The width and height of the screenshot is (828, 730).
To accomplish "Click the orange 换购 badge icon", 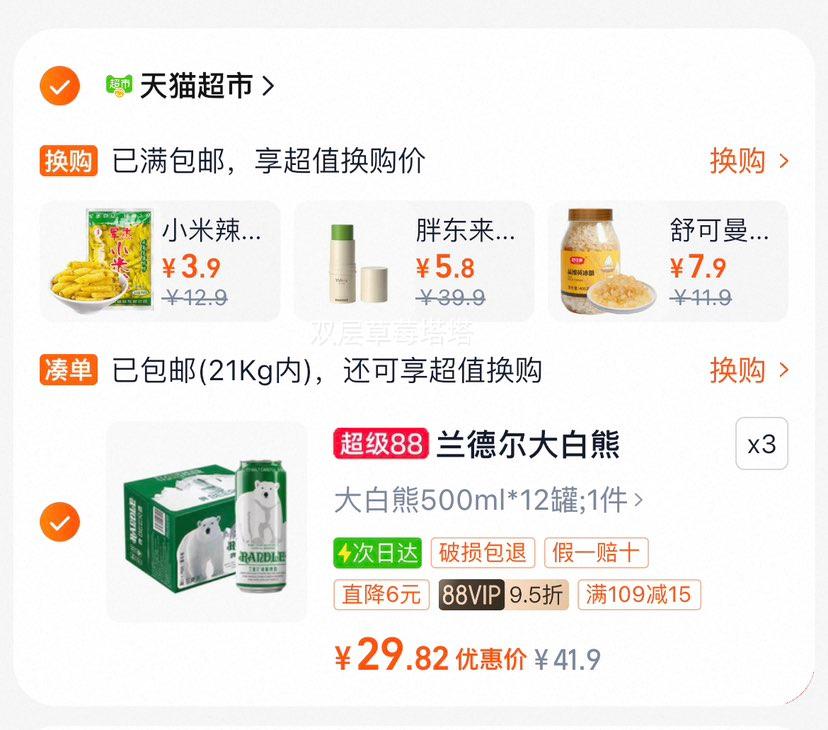I will [69, 161].
